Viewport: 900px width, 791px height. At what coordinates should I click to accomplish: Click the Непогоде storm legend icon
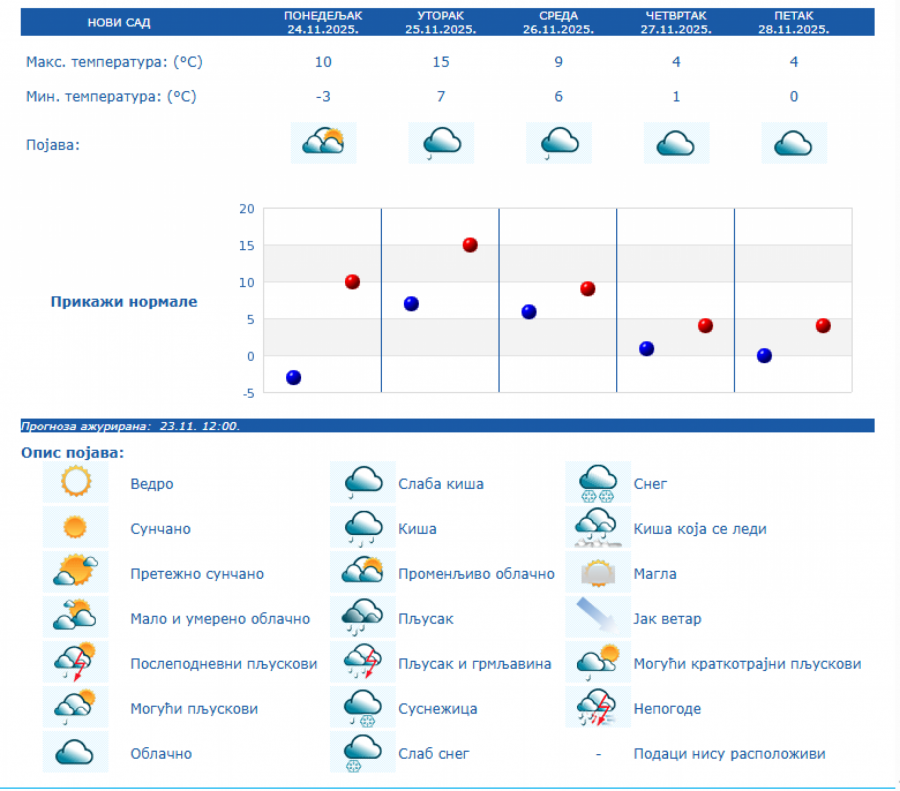(598, 708)
